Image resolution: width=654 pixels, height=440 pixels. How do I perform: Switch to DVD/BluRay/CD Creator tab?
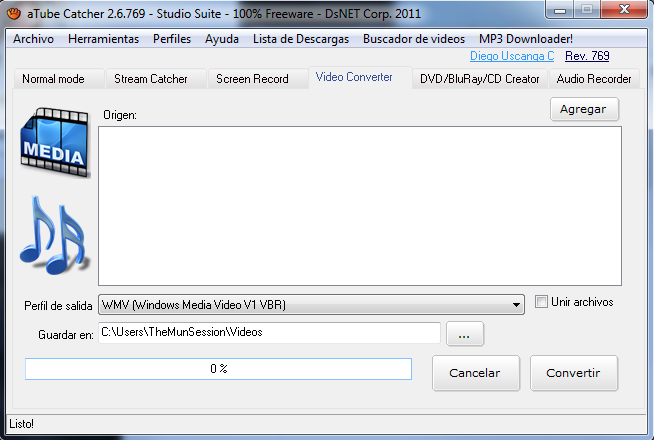coord(480,79)
